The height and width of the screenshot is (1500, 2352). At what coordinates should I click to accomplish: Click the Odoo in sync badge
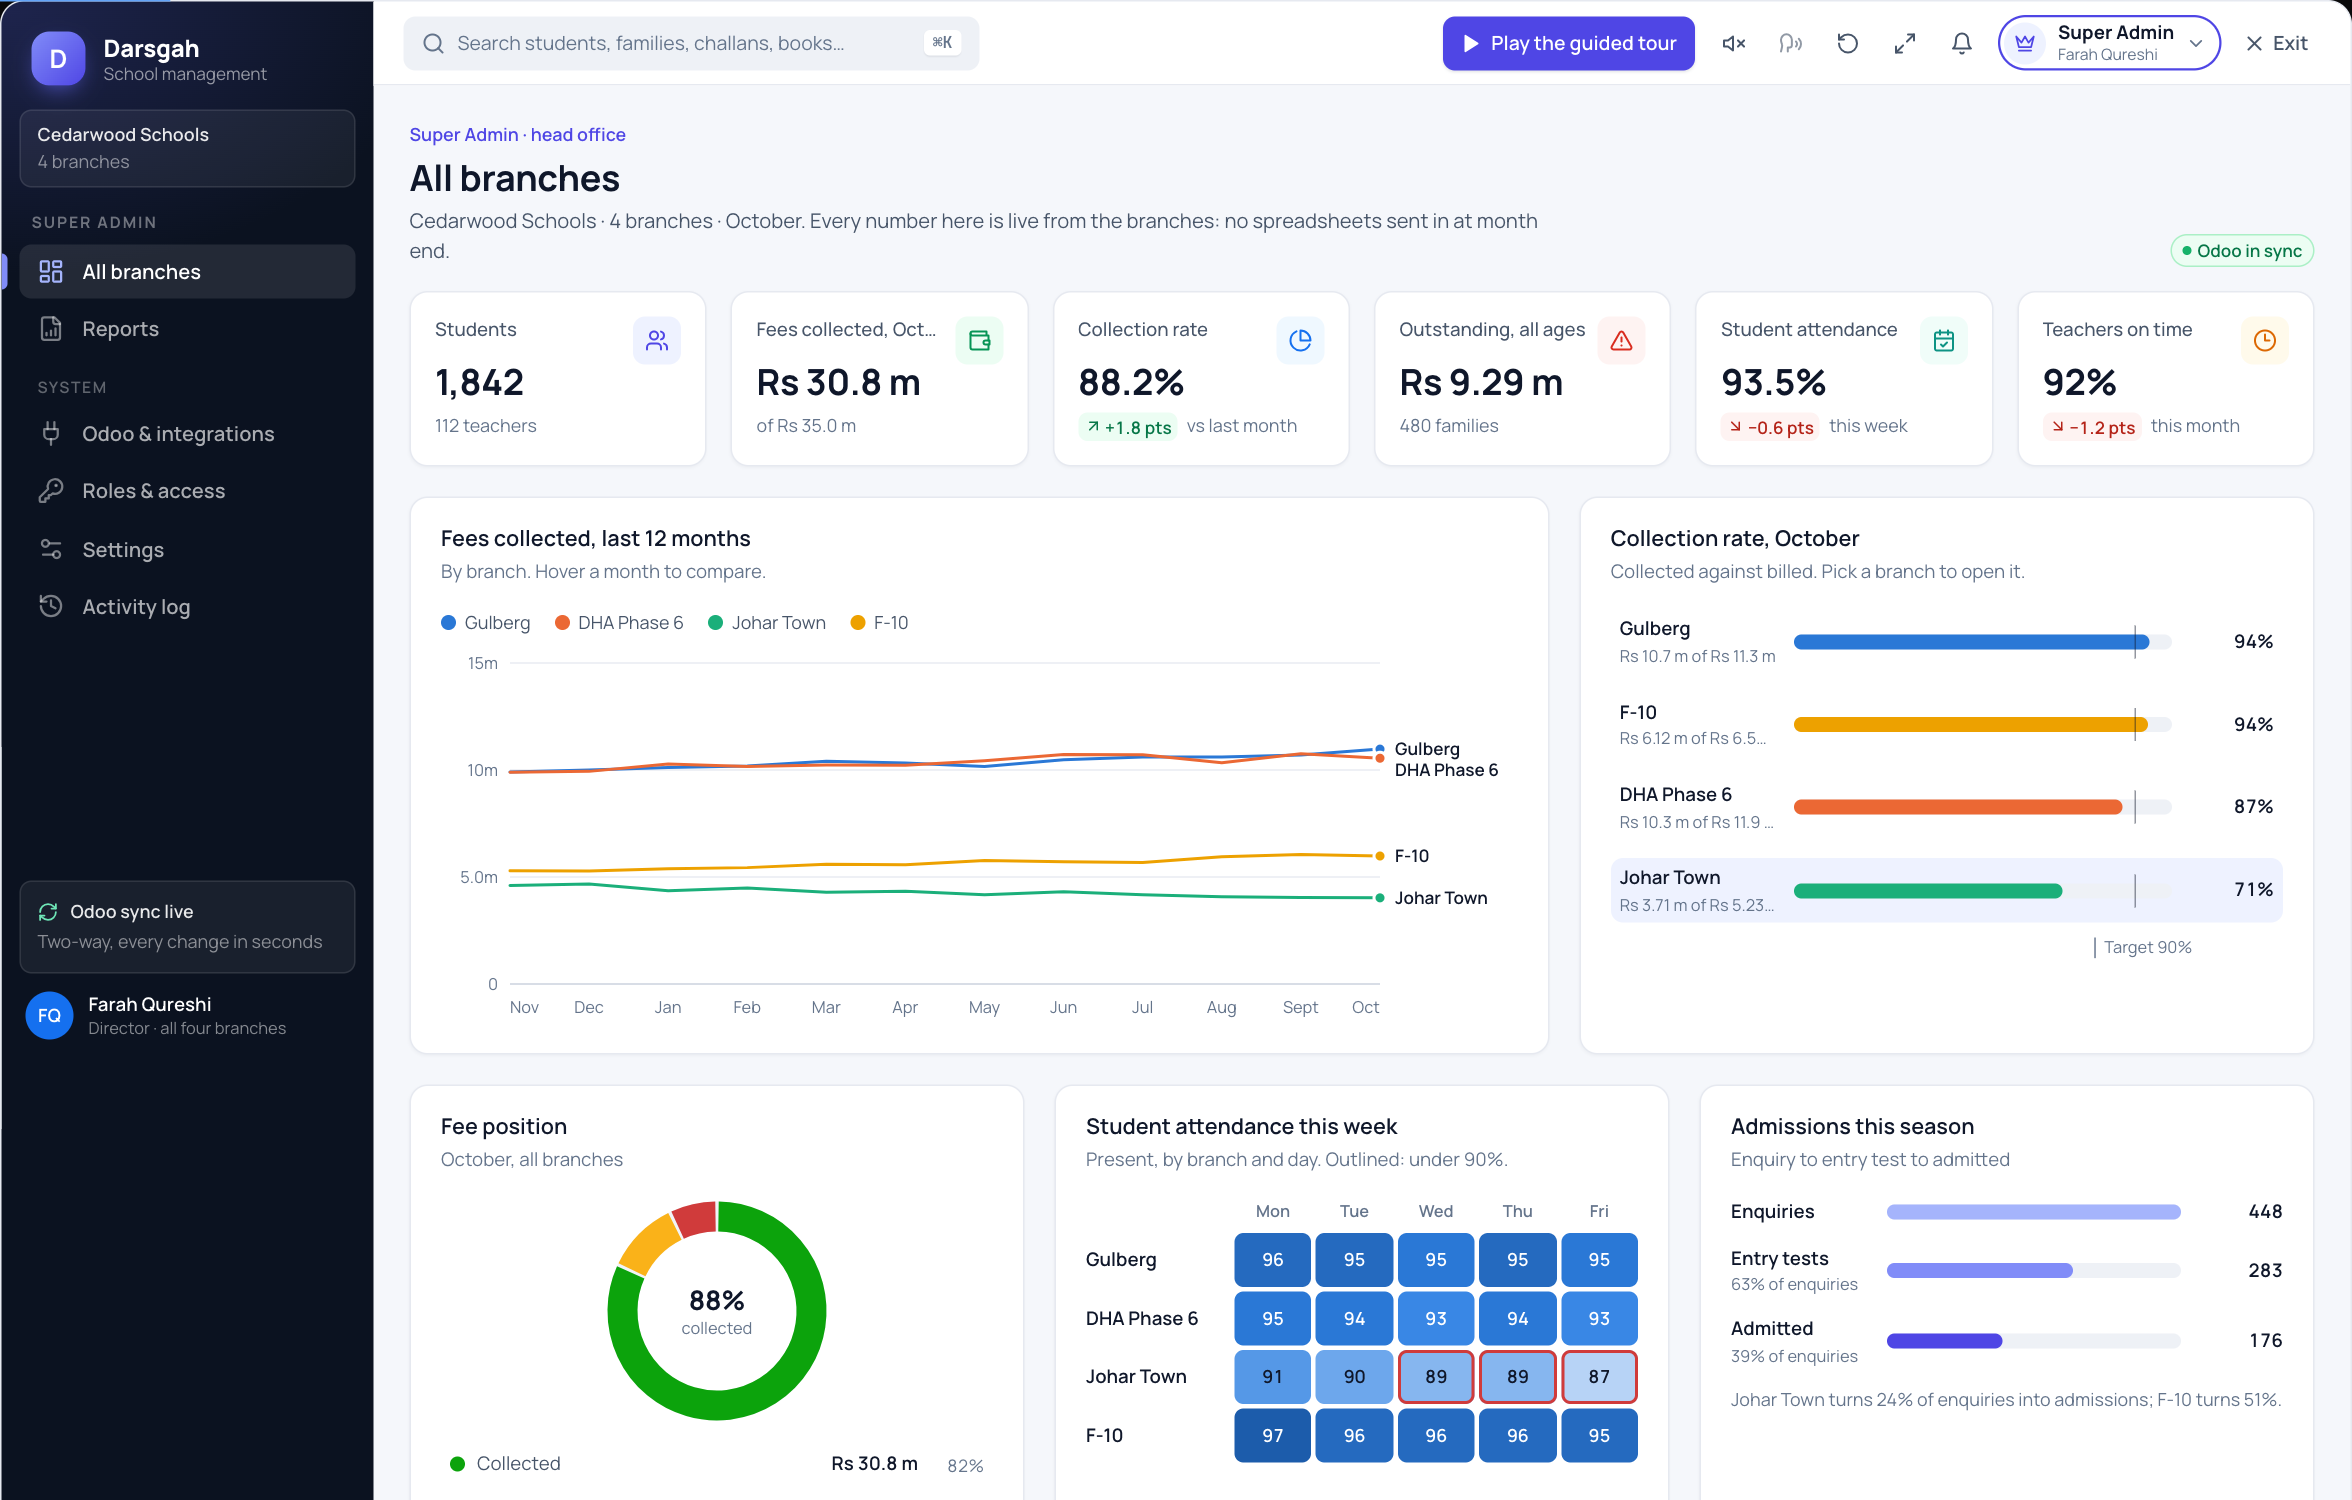coord(2242,251)
